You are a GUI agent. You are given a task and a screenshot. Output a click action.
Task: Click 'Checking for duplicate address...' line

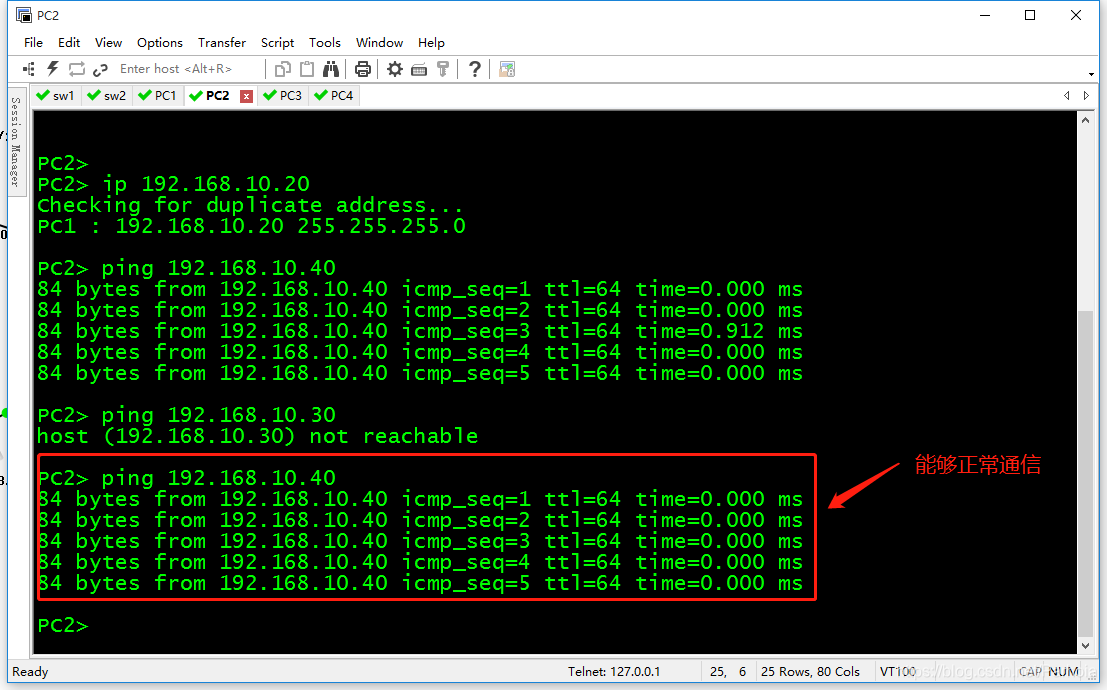click(x=250, y=205)
